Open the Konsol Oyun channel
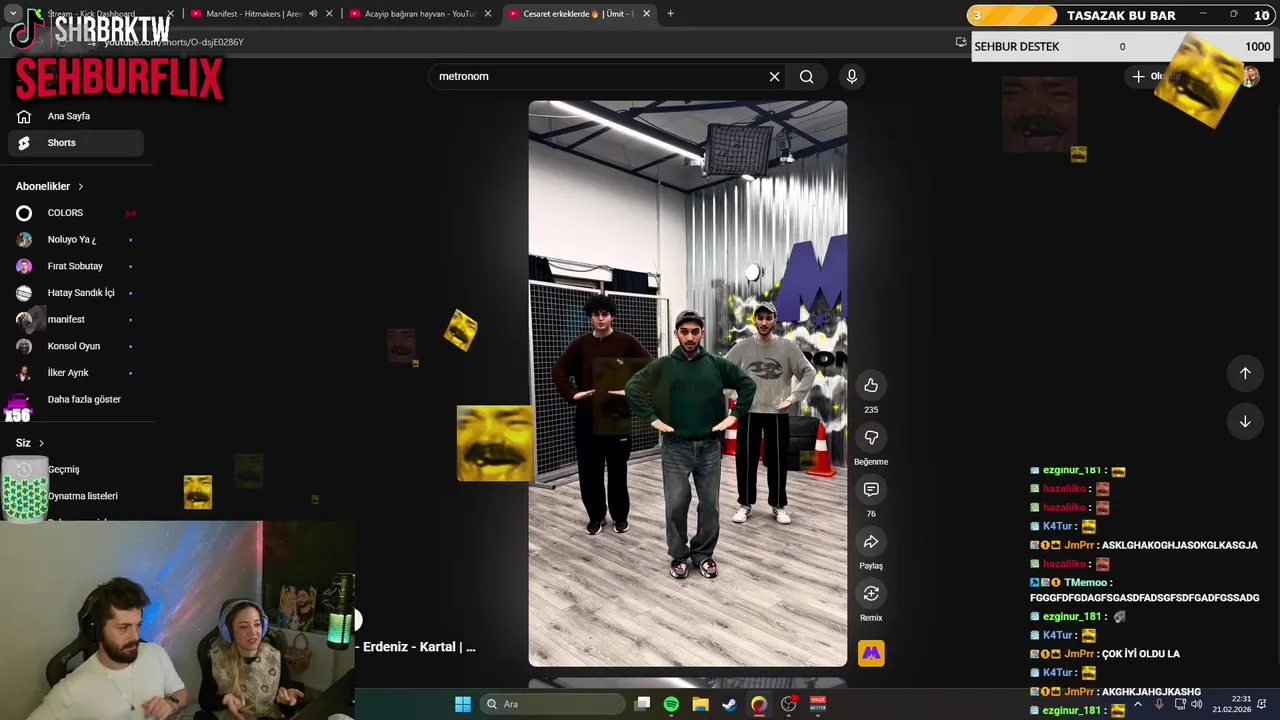 [x=76, y=346]
